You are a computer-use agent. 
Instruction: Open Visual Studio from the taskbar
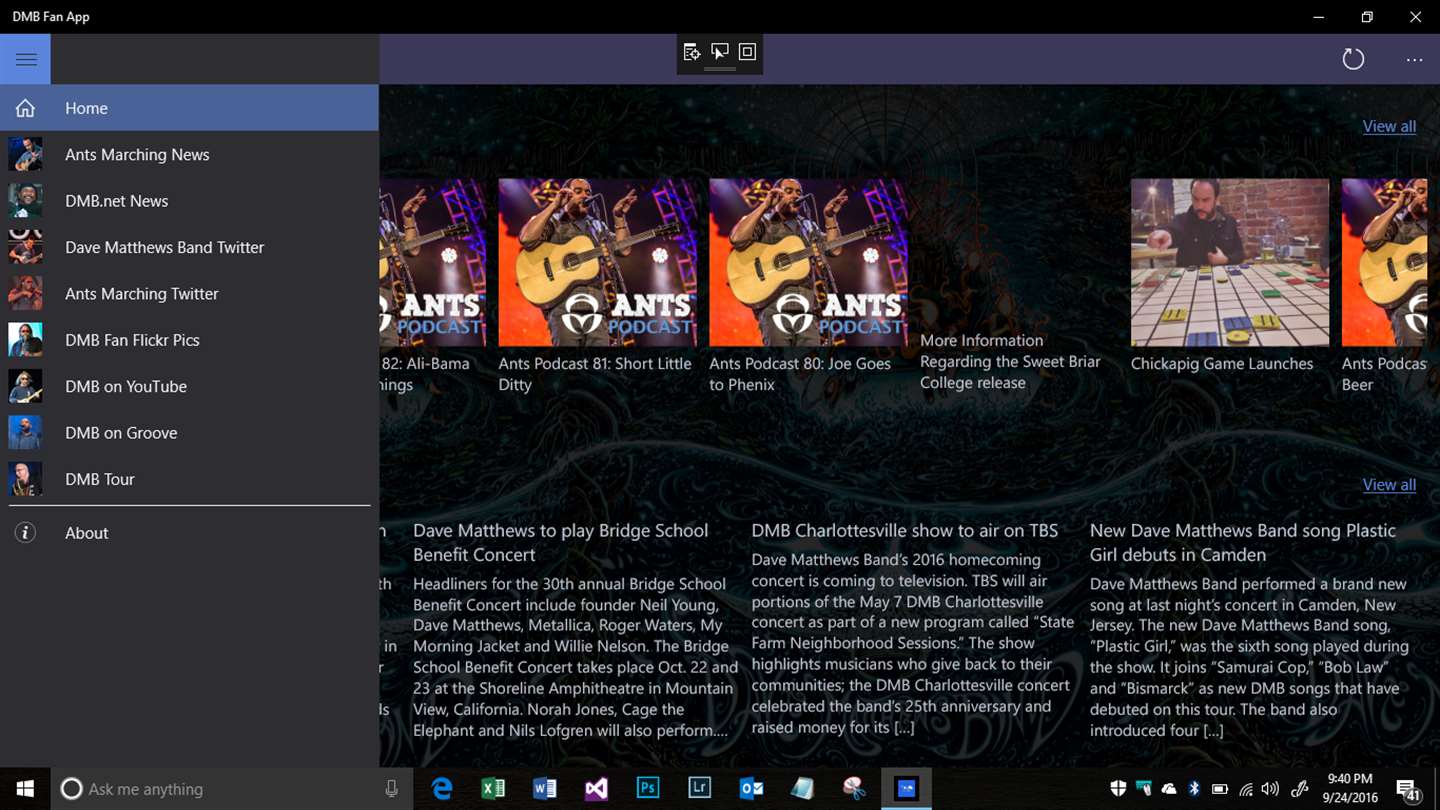click(x=596, y=789)
